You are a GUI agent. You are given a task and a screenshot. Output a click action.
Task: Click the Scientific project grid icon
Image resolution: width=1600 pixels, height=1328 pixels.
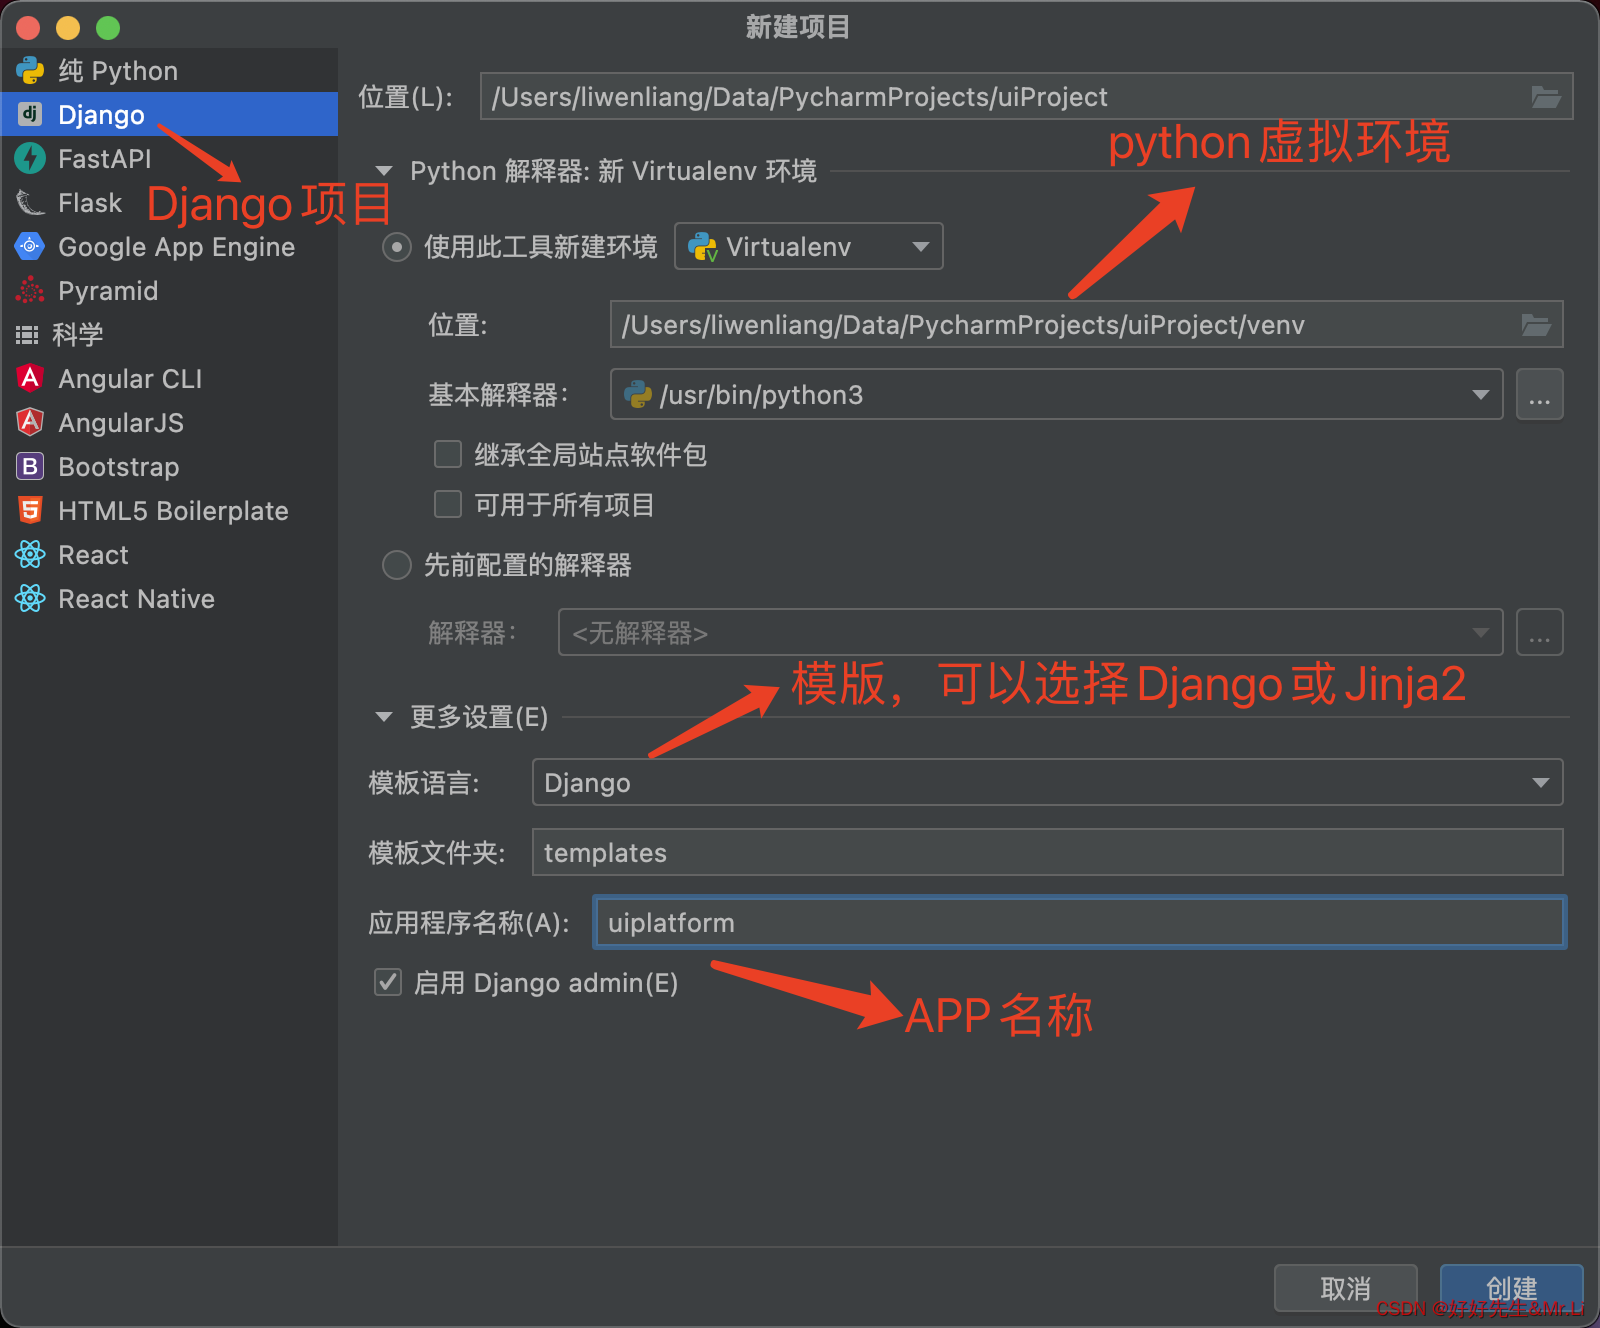point(27,334)
